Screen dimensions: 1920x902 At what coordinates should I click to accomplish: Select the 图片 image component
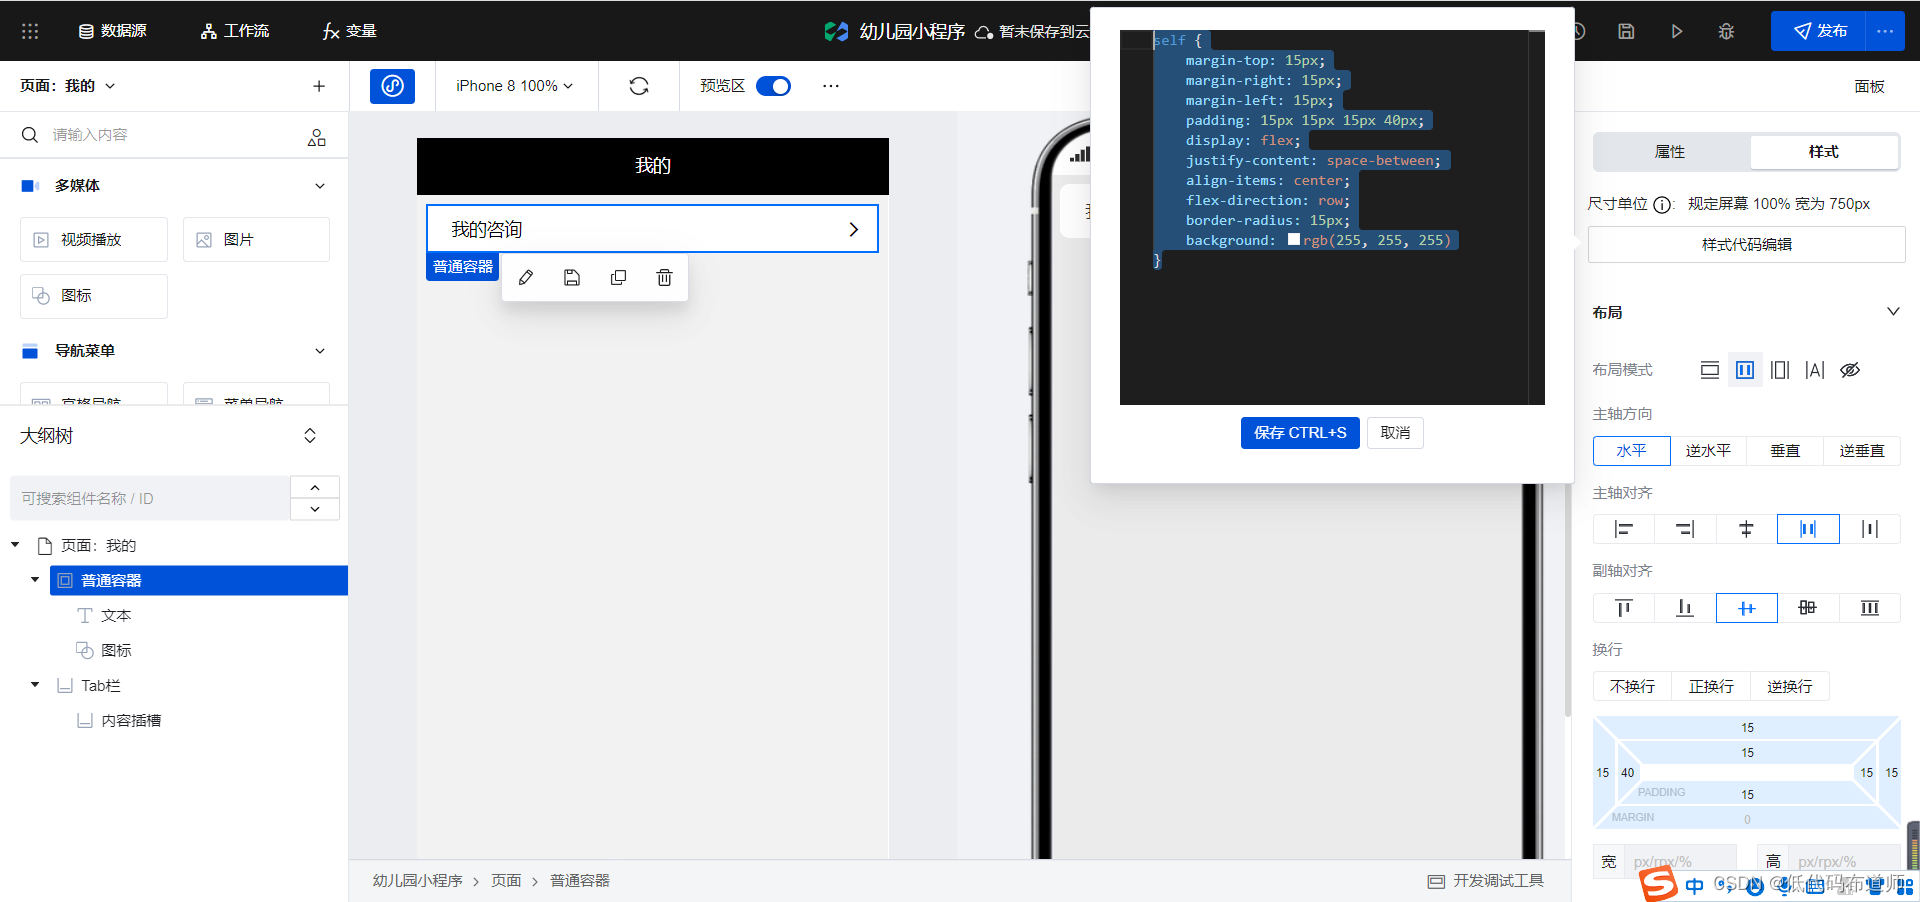[256, 240]
